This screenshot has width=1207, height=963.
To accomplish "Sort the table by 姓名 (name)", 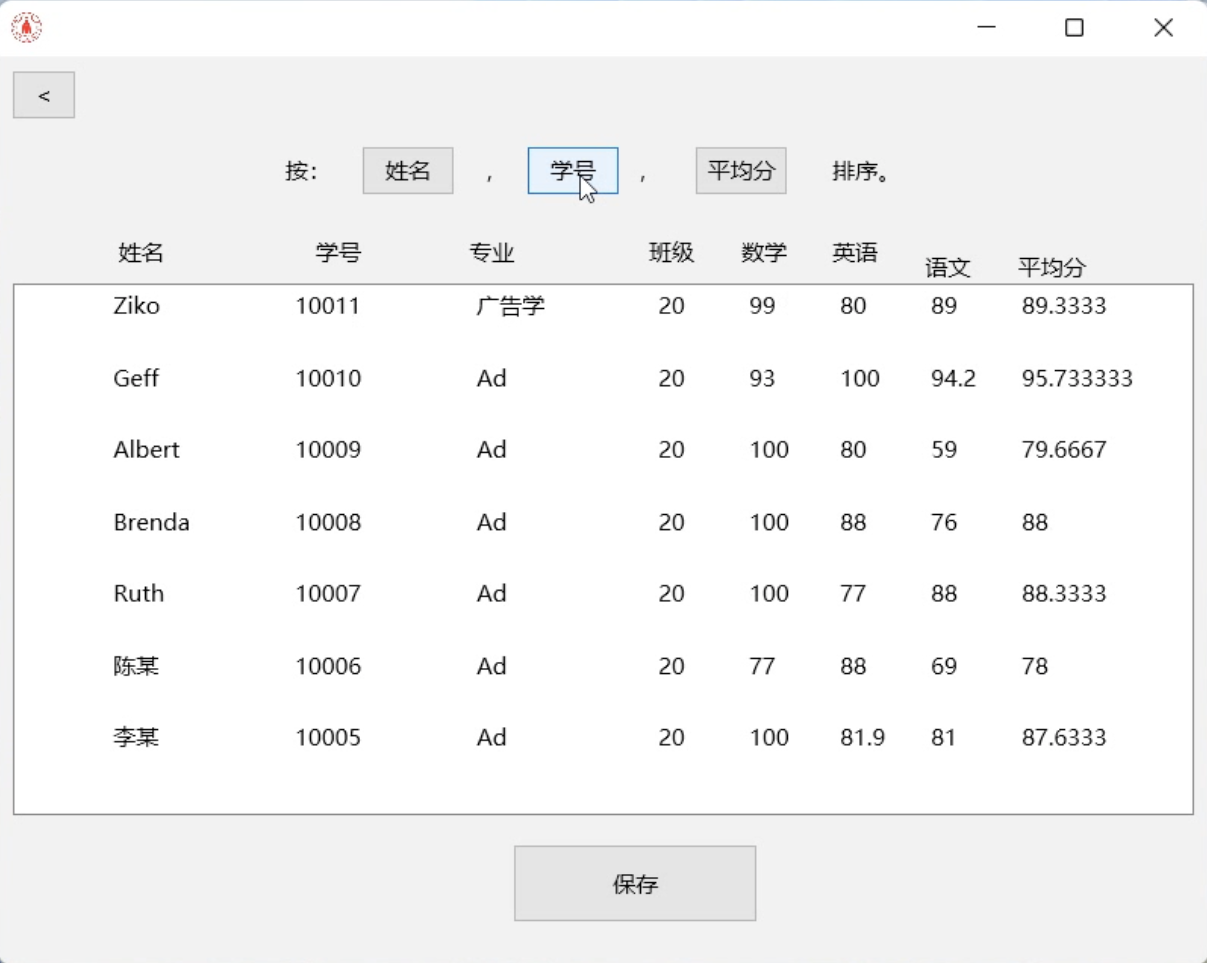I will (x=407, y=170).
